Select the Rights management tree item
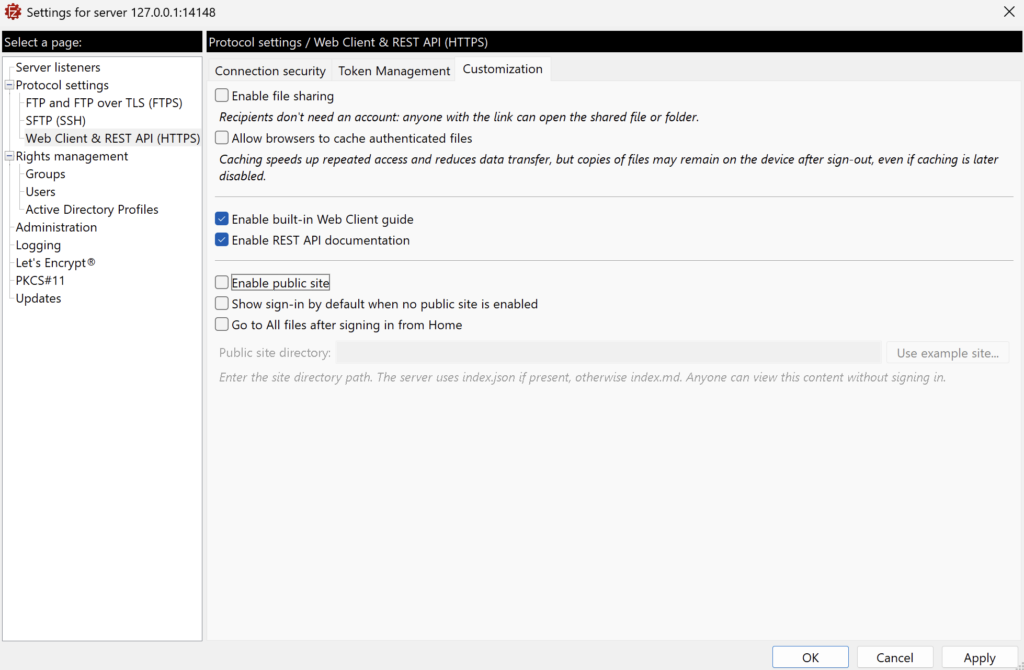This screenshot has height=670, width=1024. coord(72,156)
